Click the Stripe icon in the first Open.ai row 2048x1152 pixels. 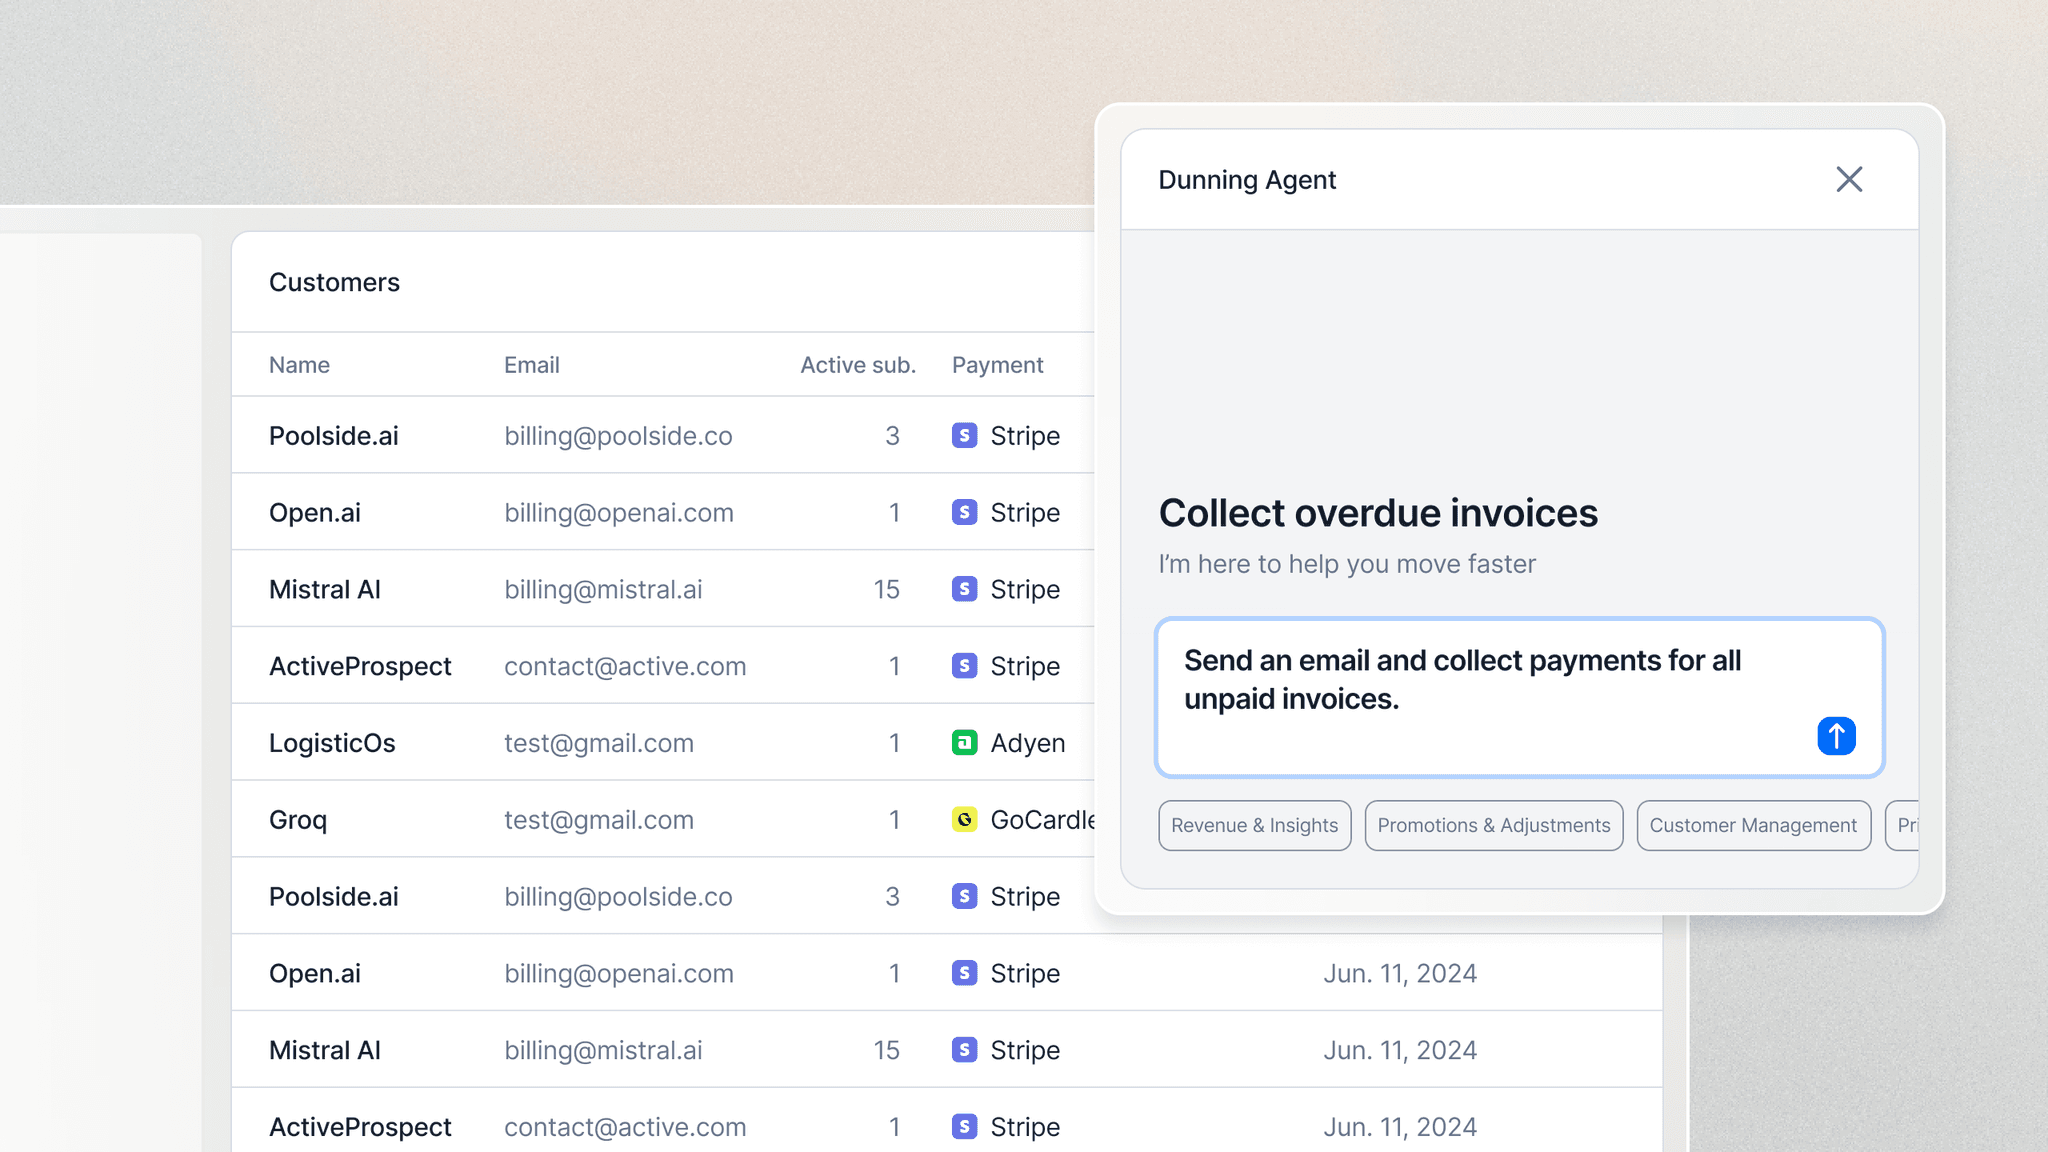click(964, 512)
